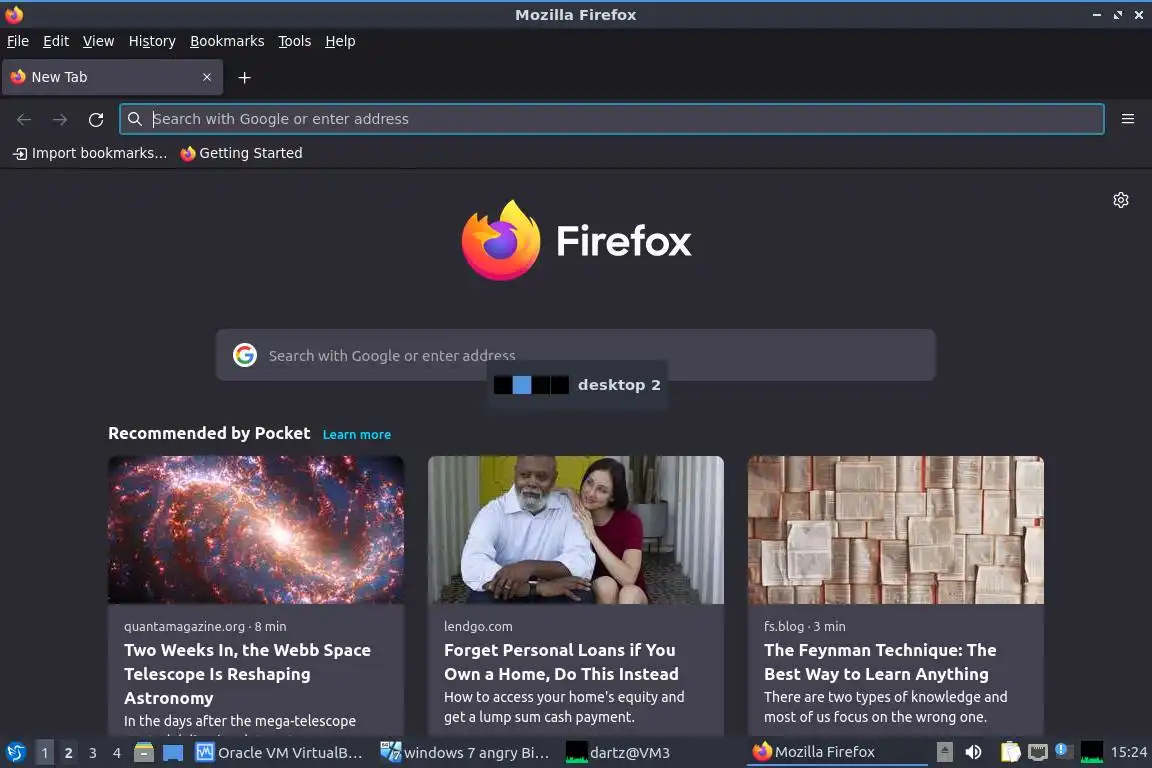Image resolution: width=1152 pixels, height=768 pixels.
Task: Switch to Oracle VM VirtualBox window
Action: [x=280, y=753]
